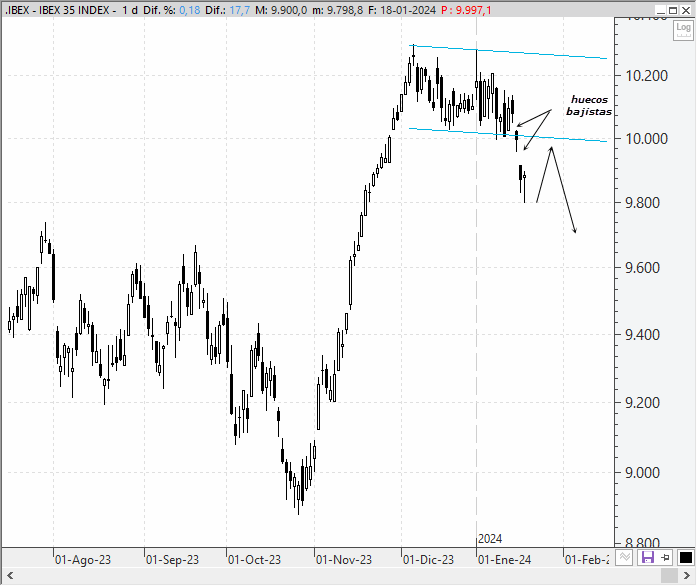Click the 'F: 18-01-2024' date text

(402, 10)
